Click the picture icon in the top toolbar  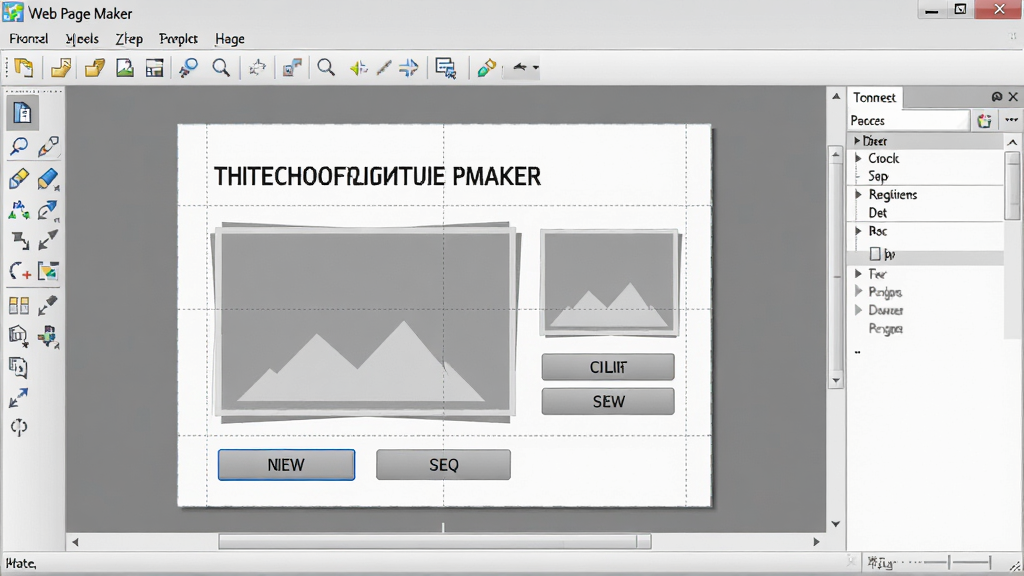125,67
